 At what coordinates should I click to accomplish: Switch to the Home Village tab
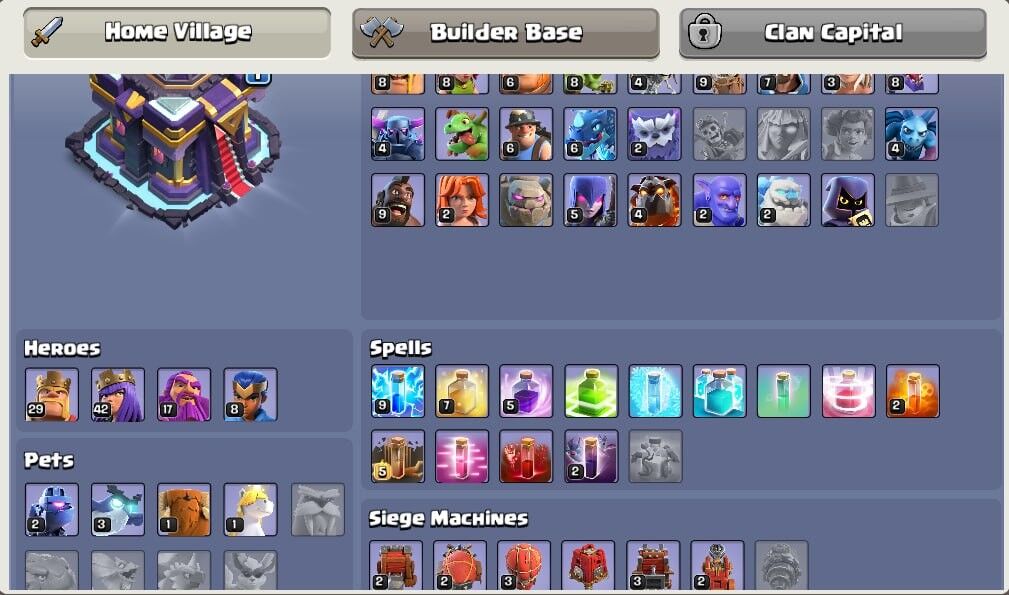point(177,32)
